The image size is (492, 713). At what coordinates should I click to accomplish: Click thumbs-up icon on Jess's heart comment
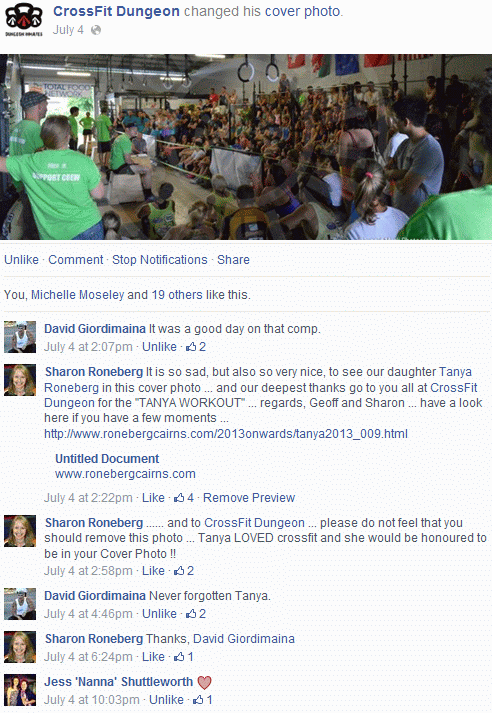(x=198, y=700)
